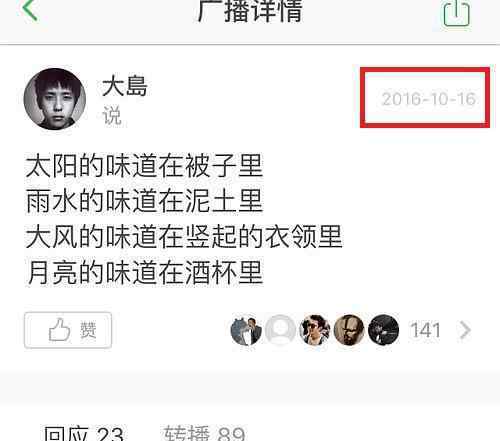Open the 141 likes count

pos(426,330)
